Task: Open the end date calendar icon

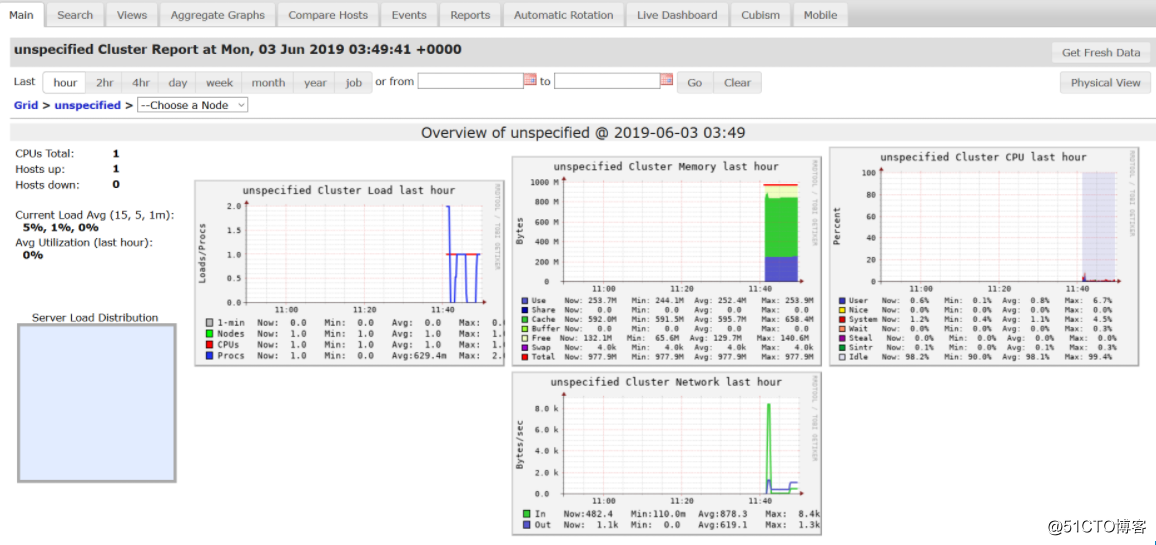Action: 666,80
